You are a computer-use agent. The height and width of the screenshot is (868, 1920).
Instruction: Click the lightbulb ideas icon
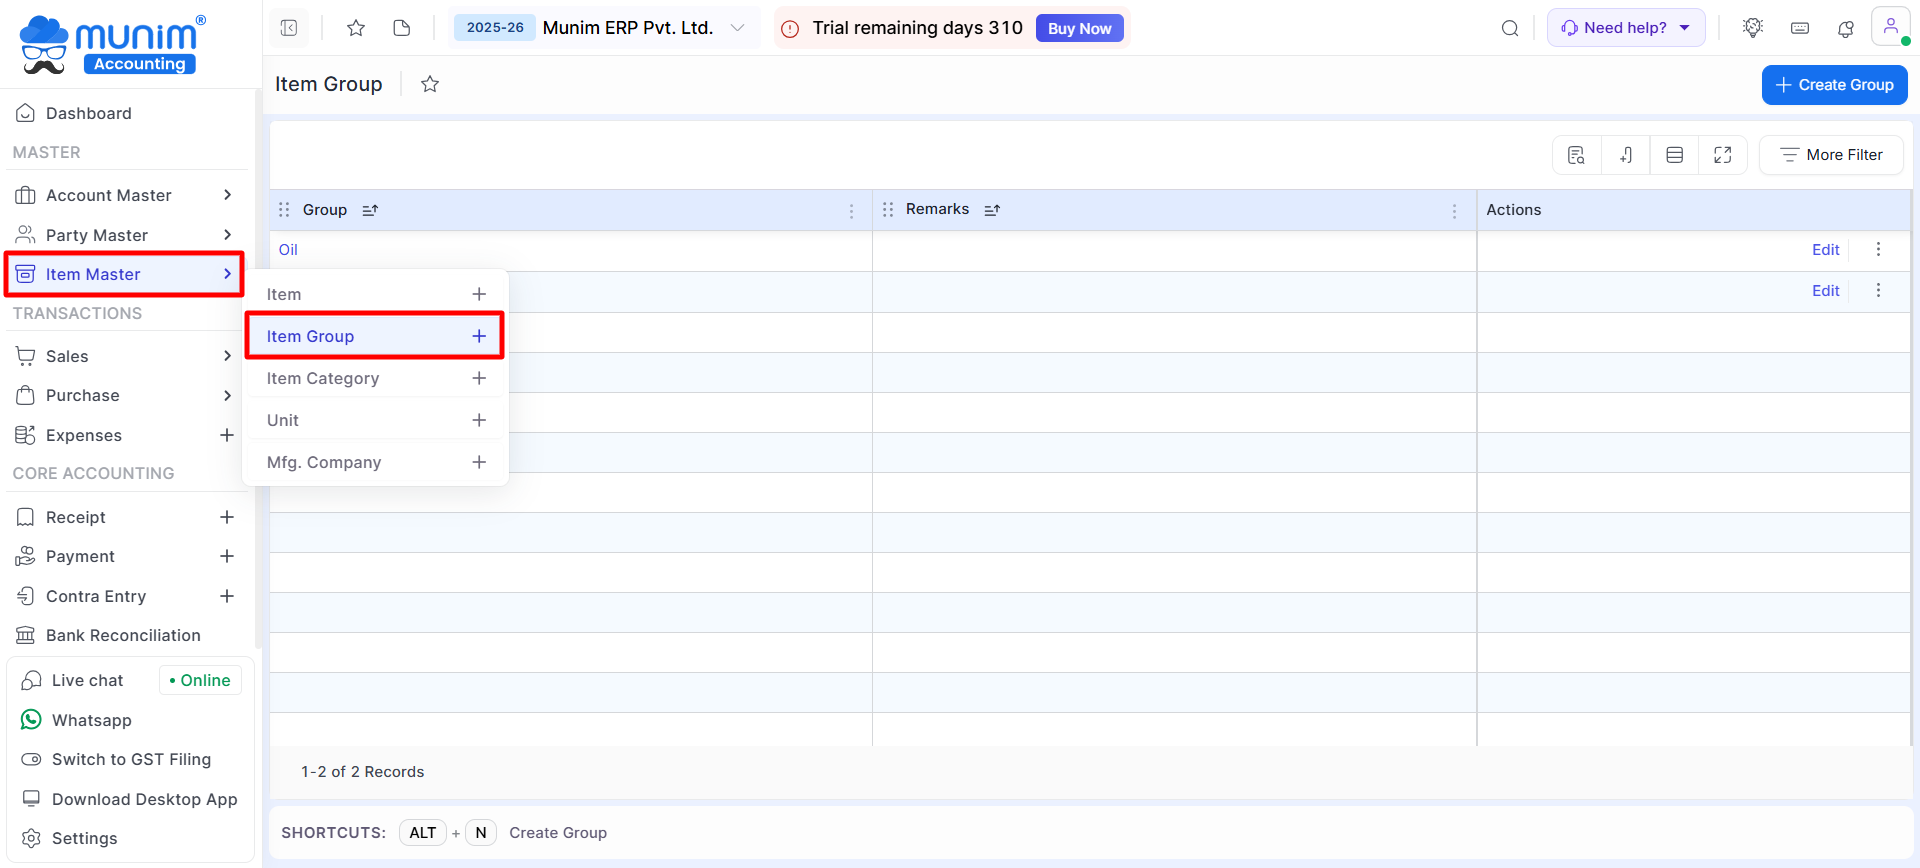coord(1752,28)
